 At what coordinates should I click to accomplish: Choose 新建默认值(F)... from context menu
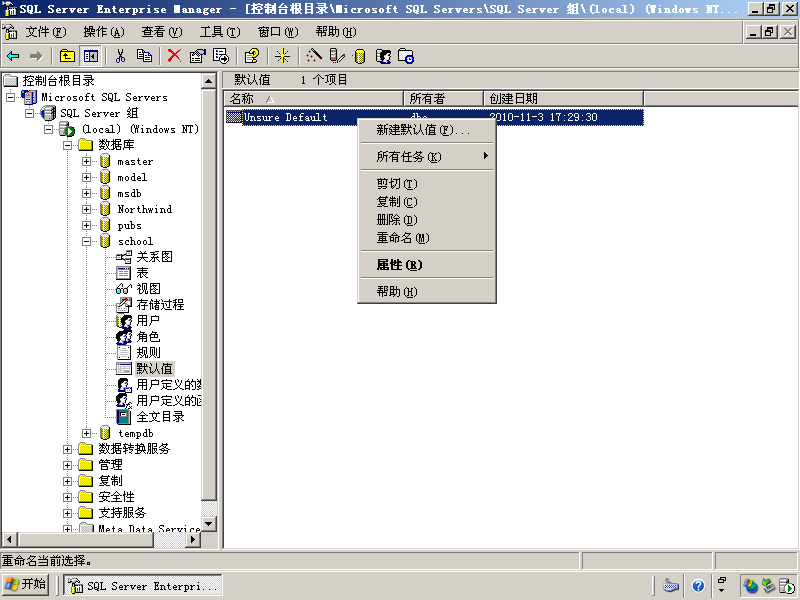427,130
